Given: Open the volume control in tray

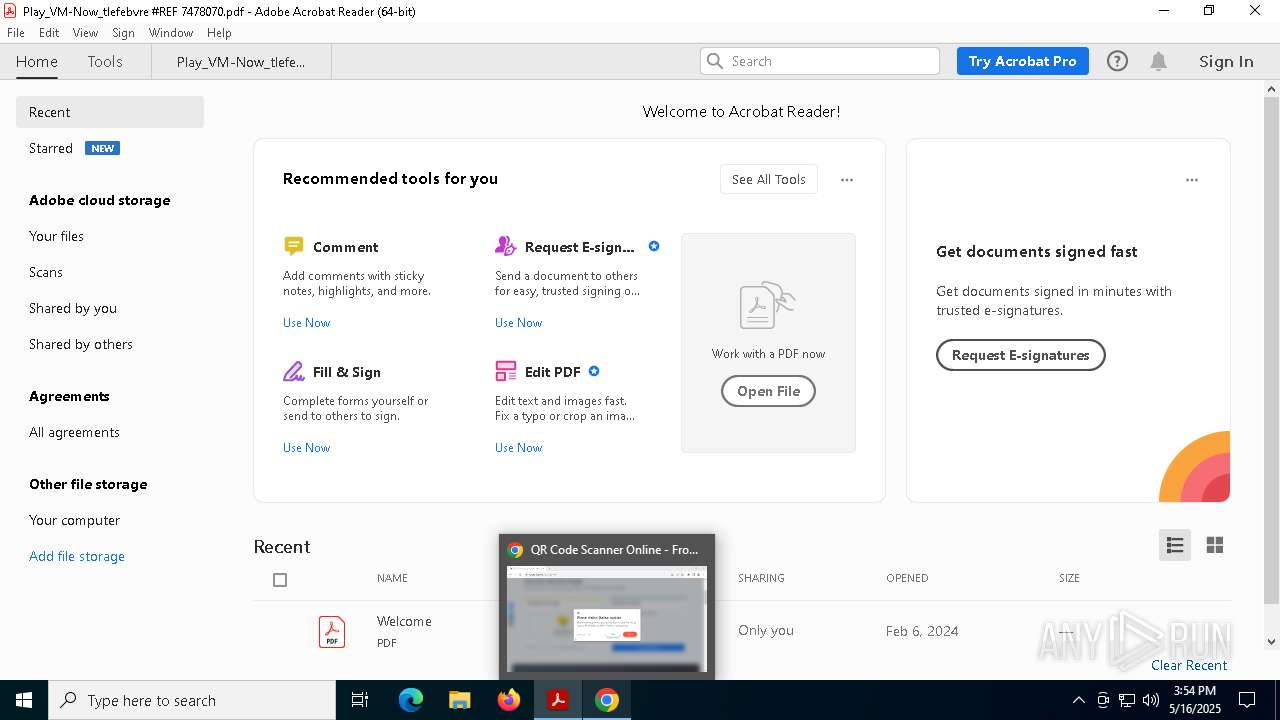Looking at the screenshot, I should 1151,700.
